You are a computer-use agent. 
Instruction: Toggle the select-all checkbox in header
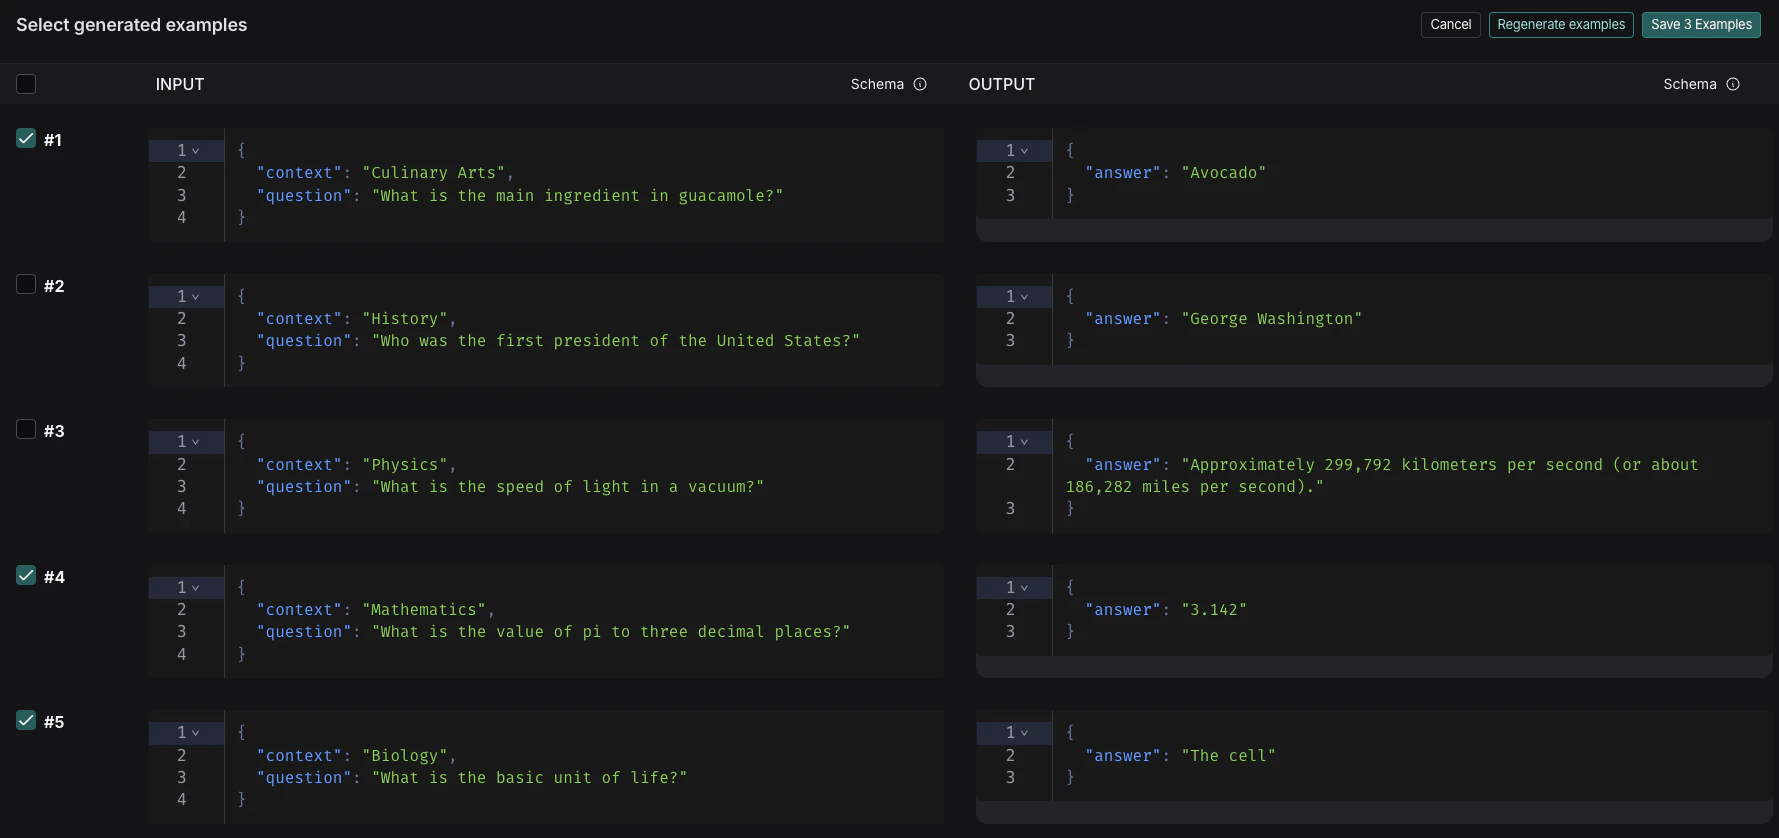(x=26, y=84)
